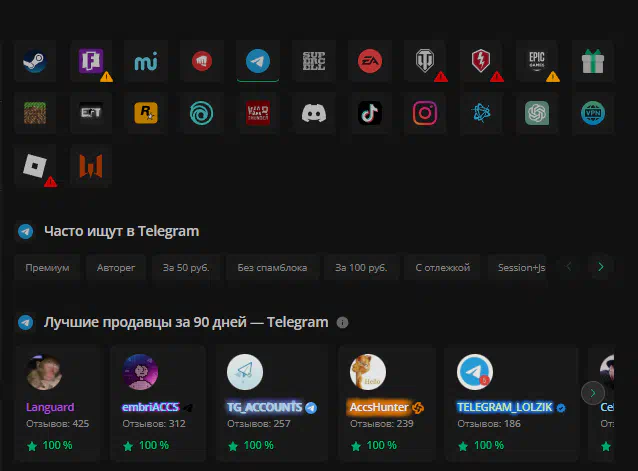The image size is (638, 471).
Task: Click embriACCS purple avatar
Action: (x=140, y=372)
